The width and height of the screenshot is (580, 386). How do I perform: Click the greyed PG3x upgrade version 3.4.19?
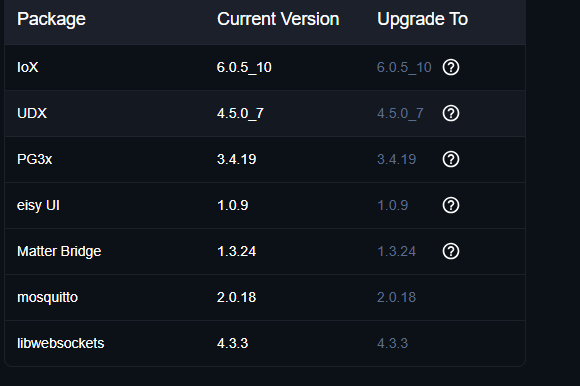(397, 159)
